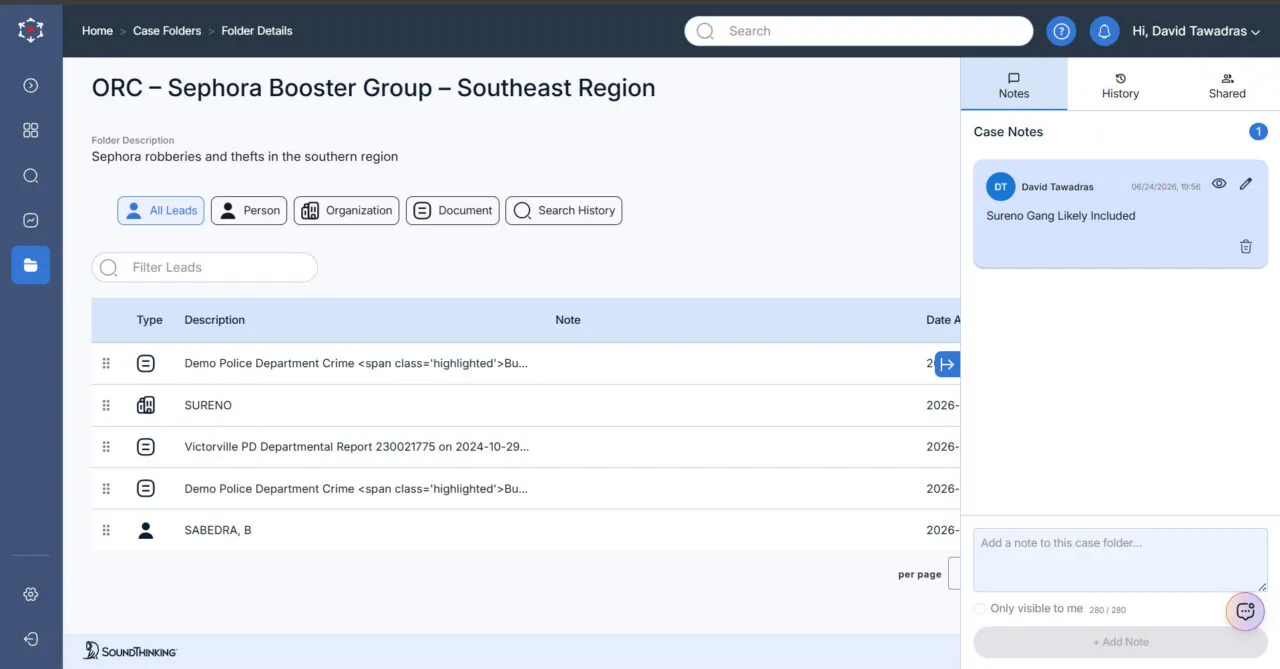The width and height of the screenshot is (1280, 669).
Task: Click the person icon in SABEDRA row
Action: point(146,530)
